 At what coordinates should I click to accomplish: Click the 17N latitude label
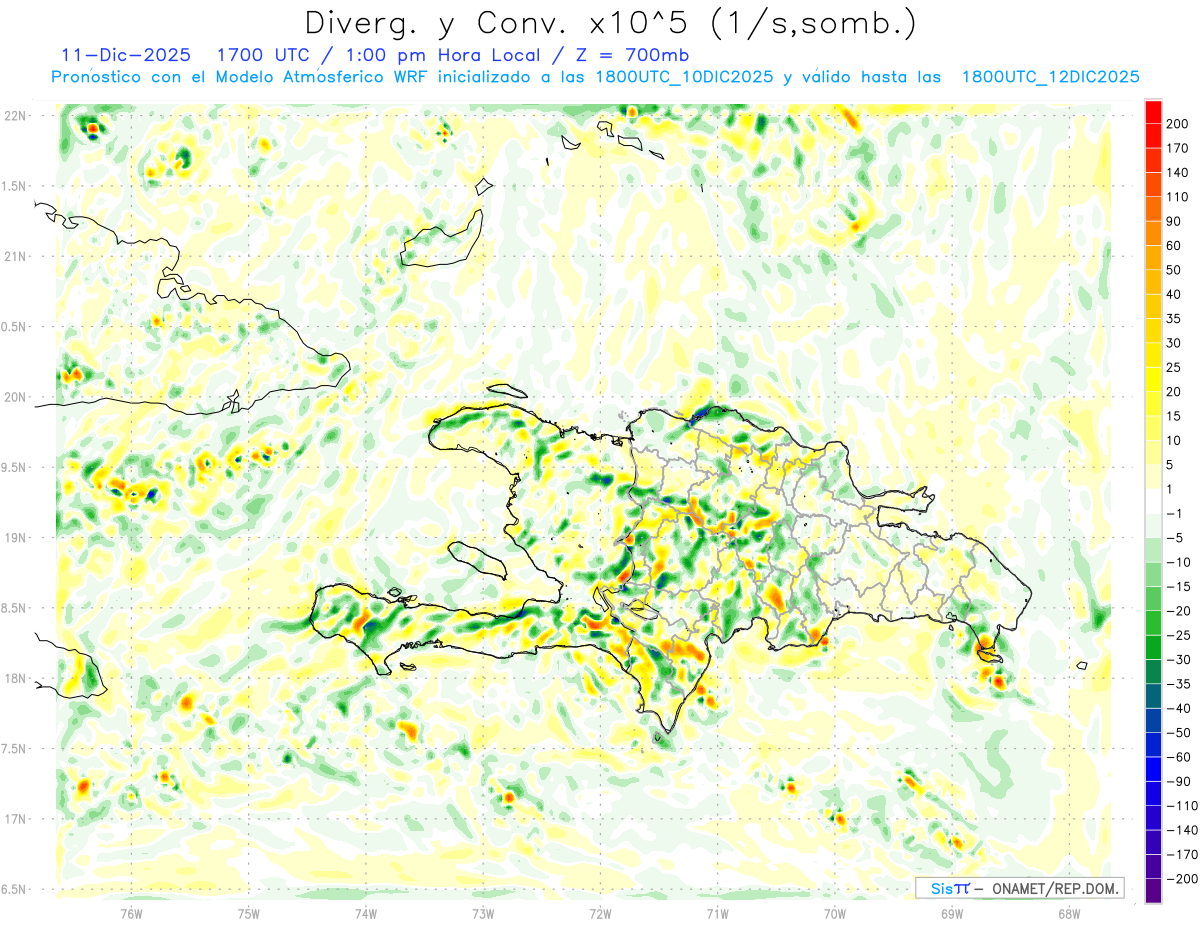[16, 819]
